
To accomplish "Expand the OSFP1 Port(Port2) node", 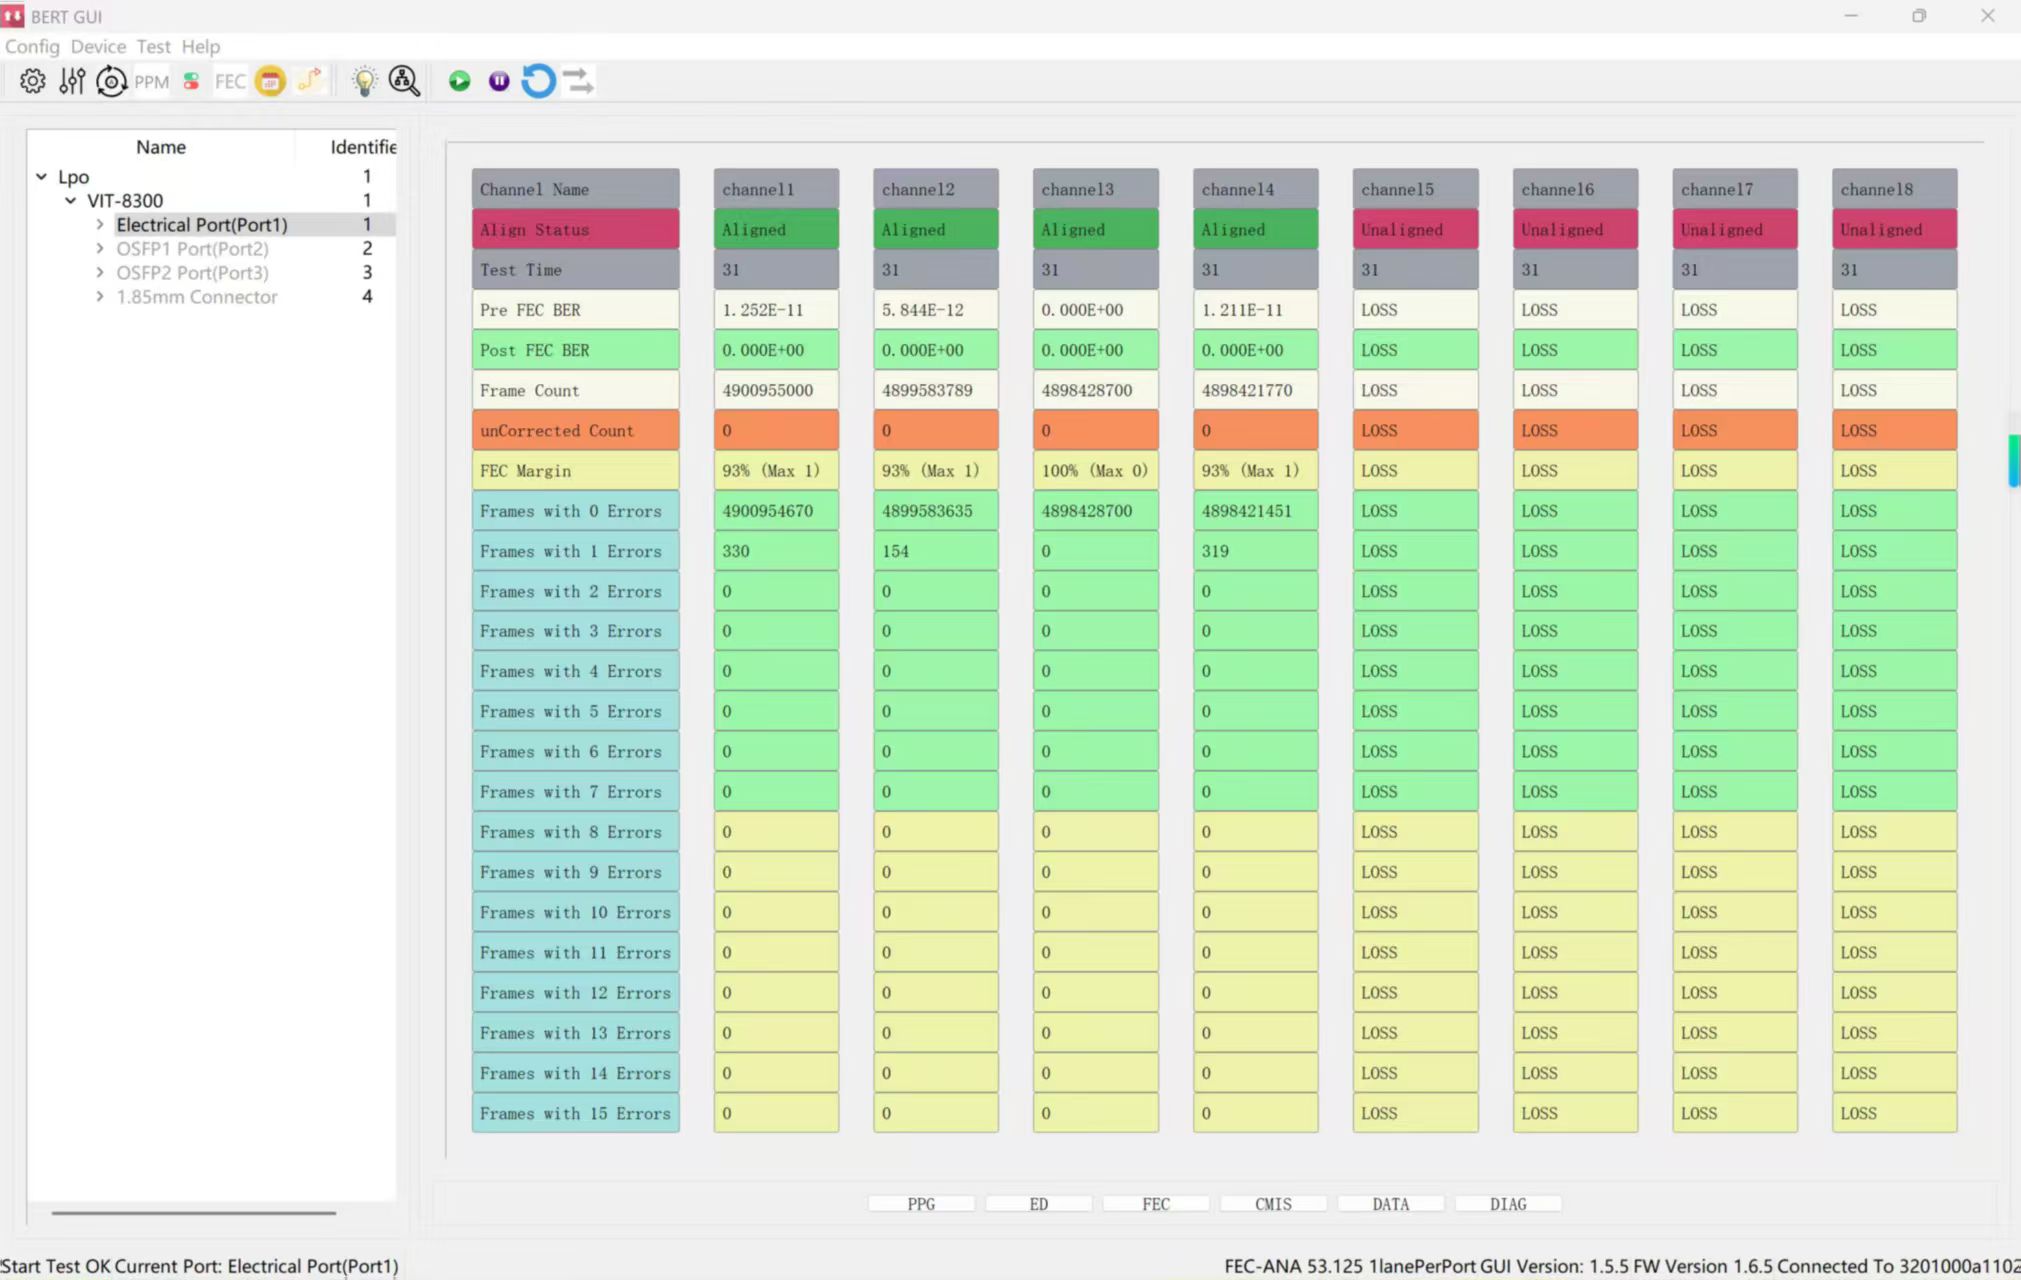I will [x=100, y=249].
